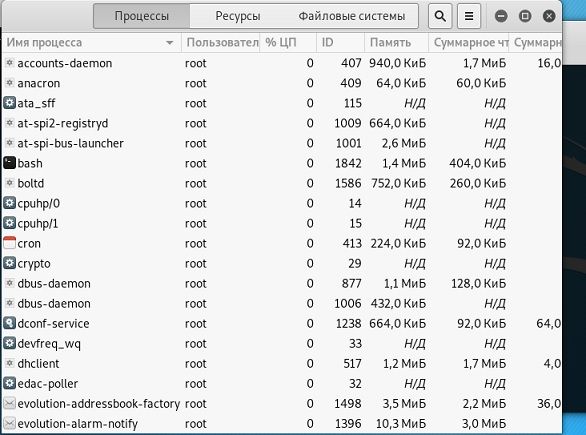Select the evolution-alarm-notify process name
The image size is (586, 435).
[x=77, y=424]
